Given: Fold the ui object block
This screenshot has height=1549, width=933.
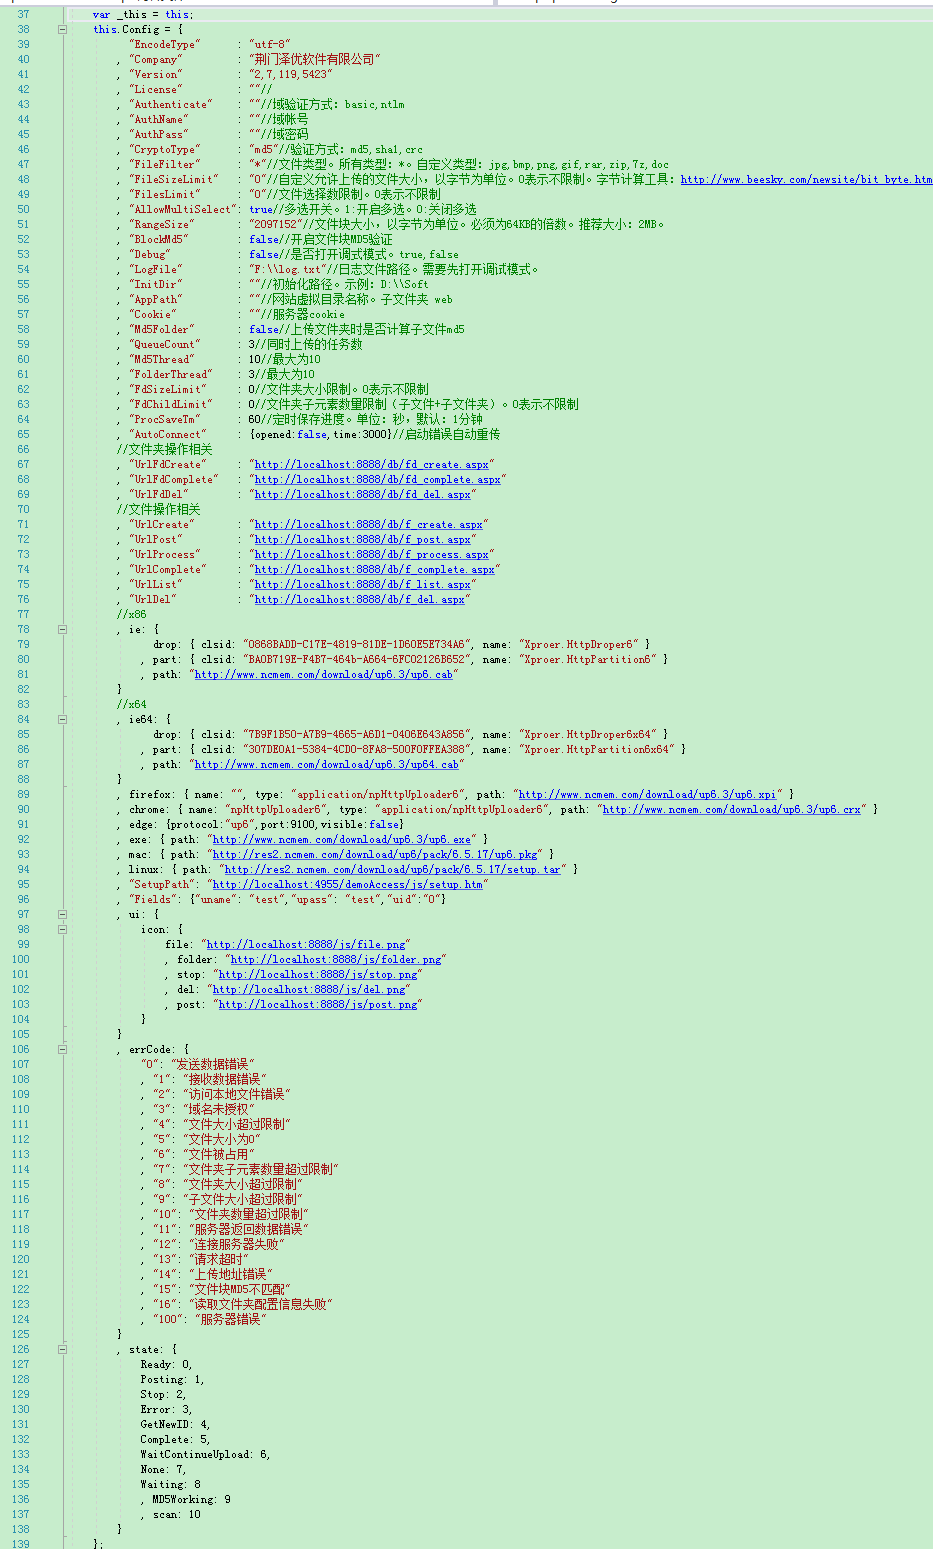Looking at the screenshot, I should tap(62, 914).
